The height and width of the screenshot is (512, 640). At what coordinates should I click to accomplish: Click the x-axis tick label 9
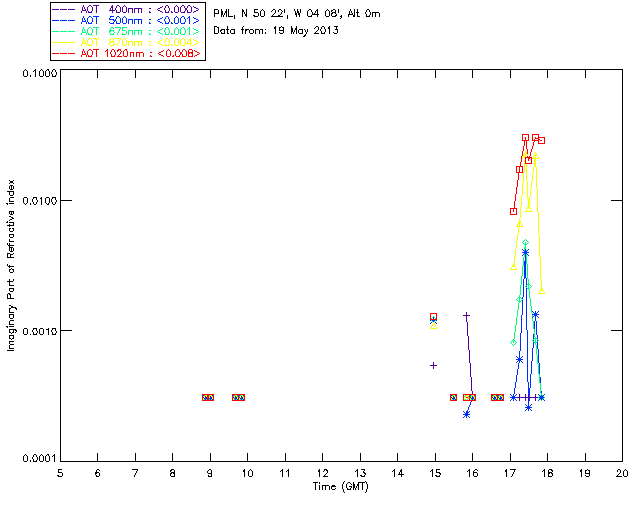(210, 473)
